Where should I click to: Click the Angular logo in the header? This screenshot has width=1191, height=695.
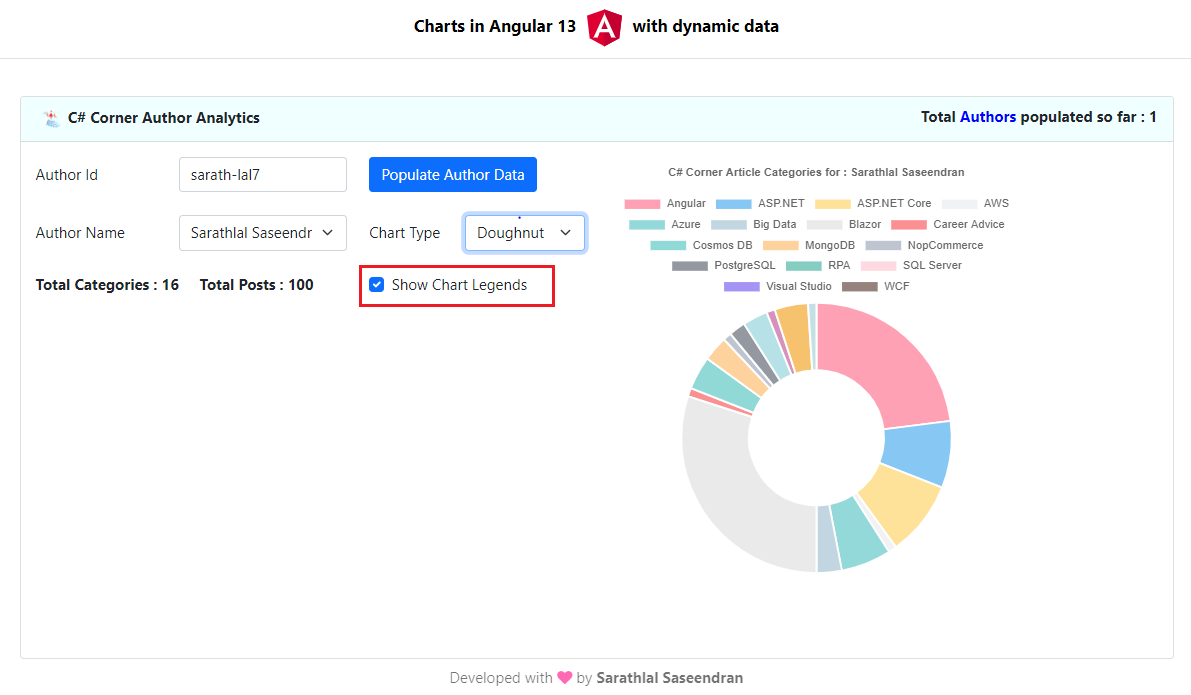(605, 27)
